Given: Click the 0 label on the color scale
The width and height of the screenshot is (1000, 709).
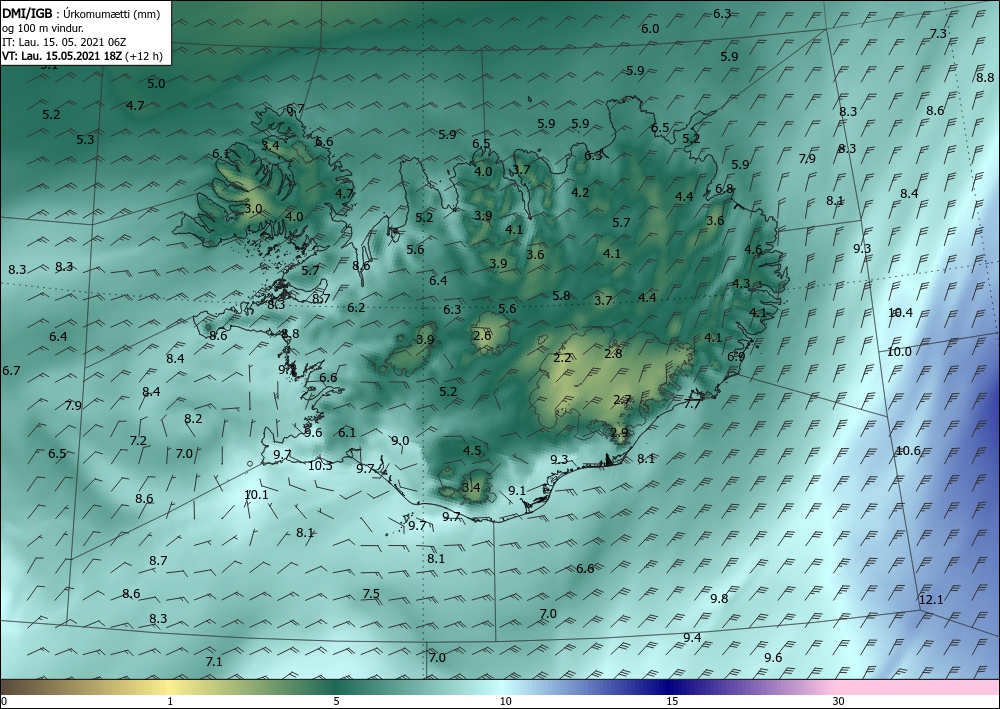Looking at the screenshot, I should click(x=4, y=701).
